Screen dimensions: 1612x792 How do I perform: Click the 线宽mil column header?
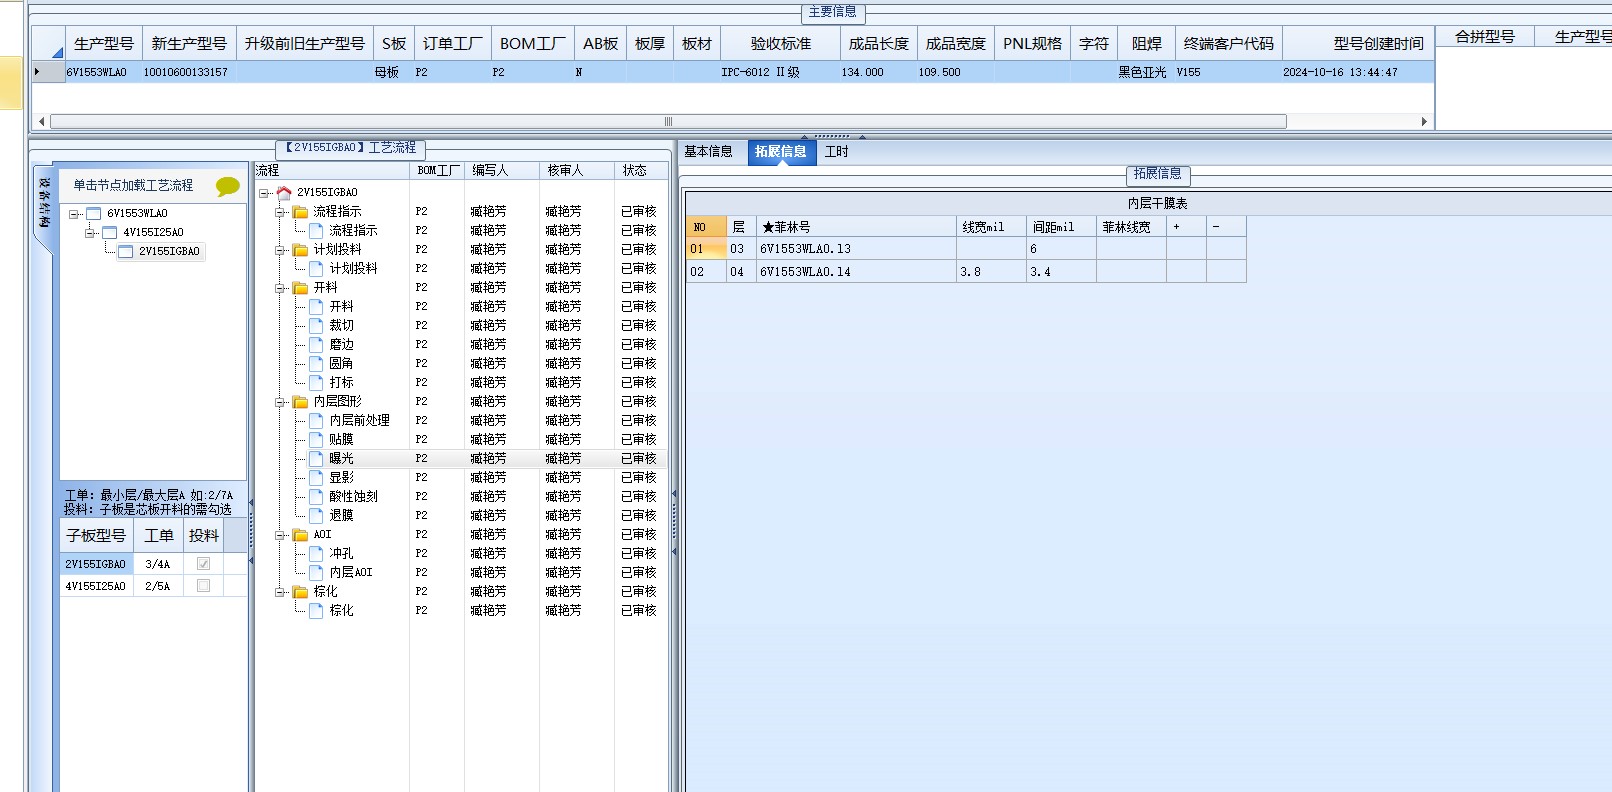click(x=991, y=227)
